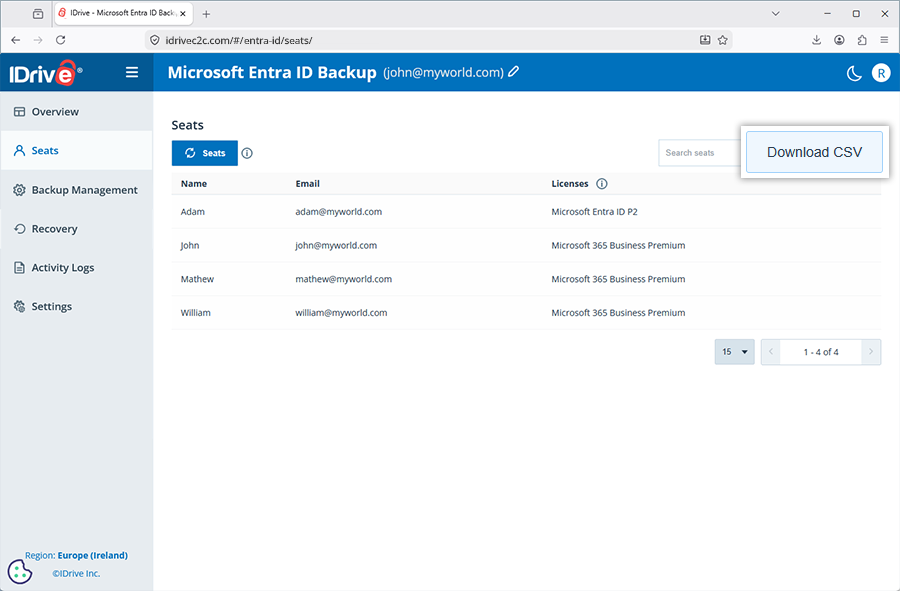Image resolution: width=900 pixels, height=591 pixels.
Task: Click the Activity Logs document icon
Action: tap(20, 267)
